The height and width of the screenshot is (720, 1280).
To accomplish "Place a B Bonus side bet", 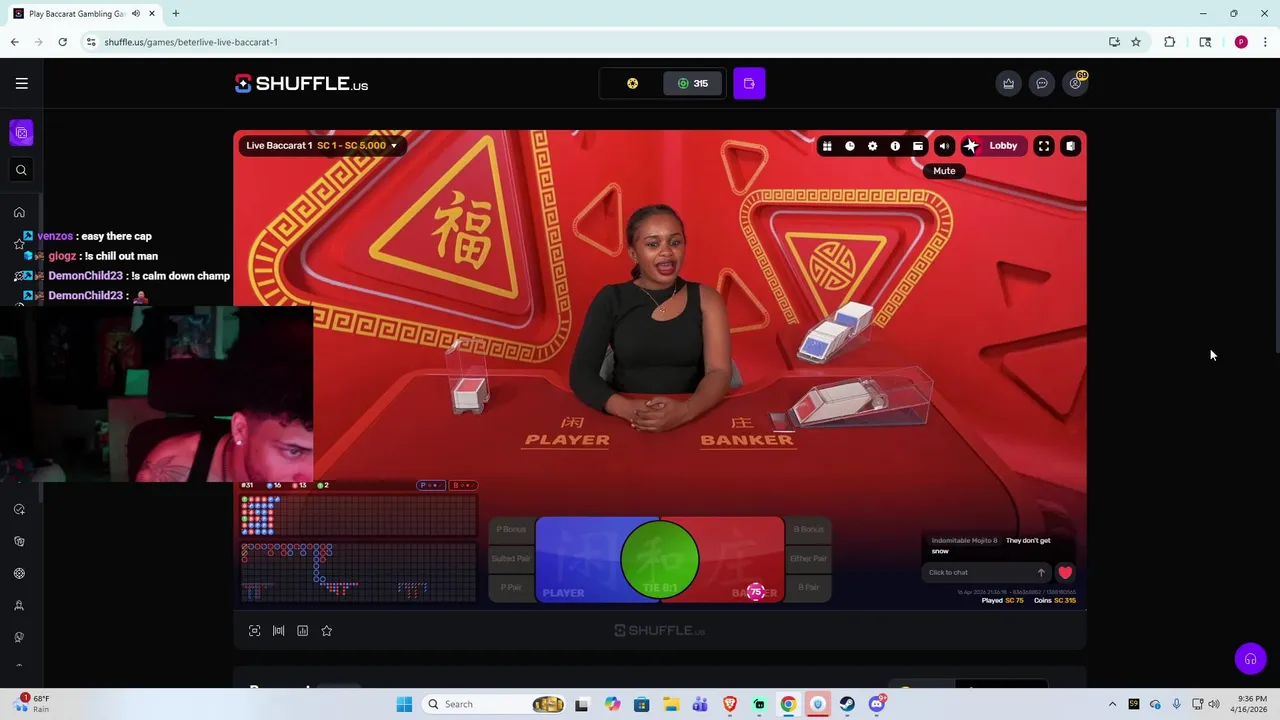I will point(808,529).
